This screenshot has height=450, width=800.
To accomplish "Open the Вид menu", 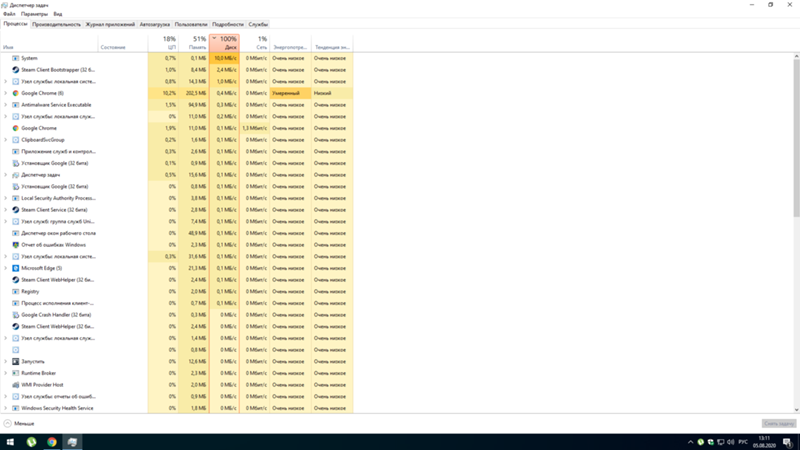I will pos(58,14).
